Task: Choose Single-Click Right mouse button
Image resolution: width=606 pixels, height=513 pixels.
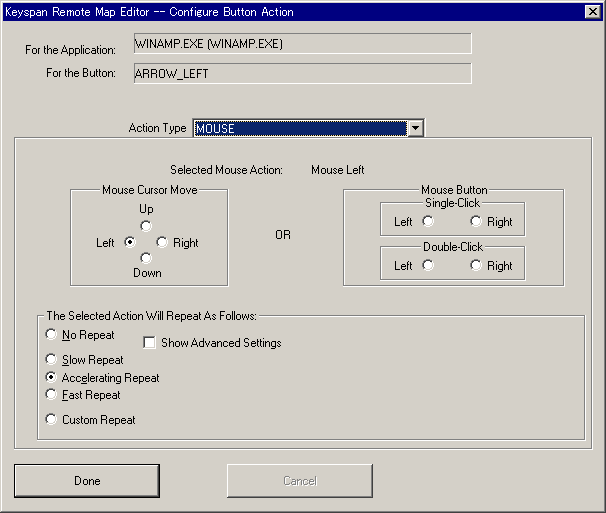Action: click(476, 222)
